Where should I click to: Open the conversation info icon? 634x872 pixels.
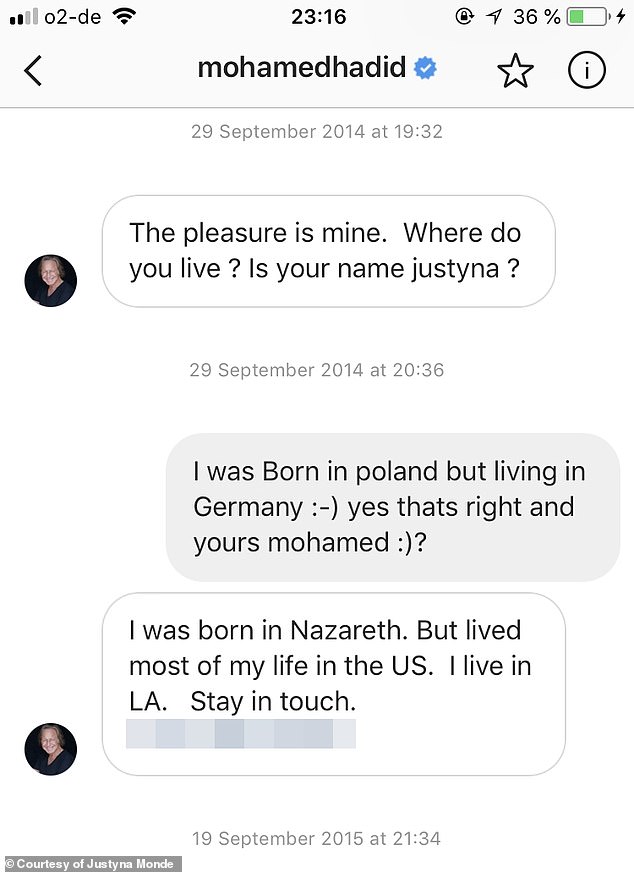587,70
